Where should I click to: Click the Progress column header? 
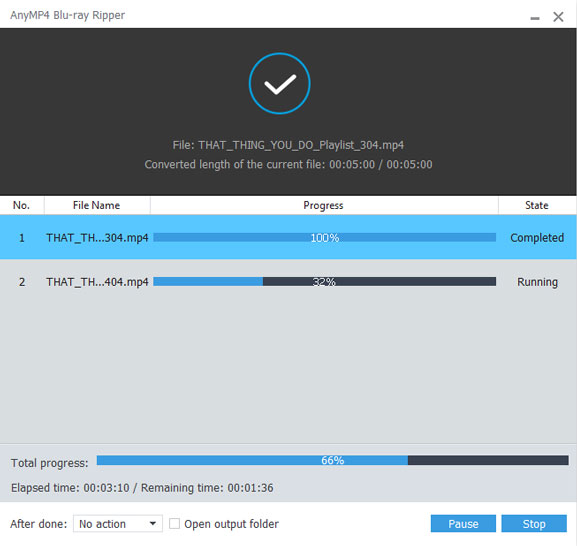(x=324, y=205)
